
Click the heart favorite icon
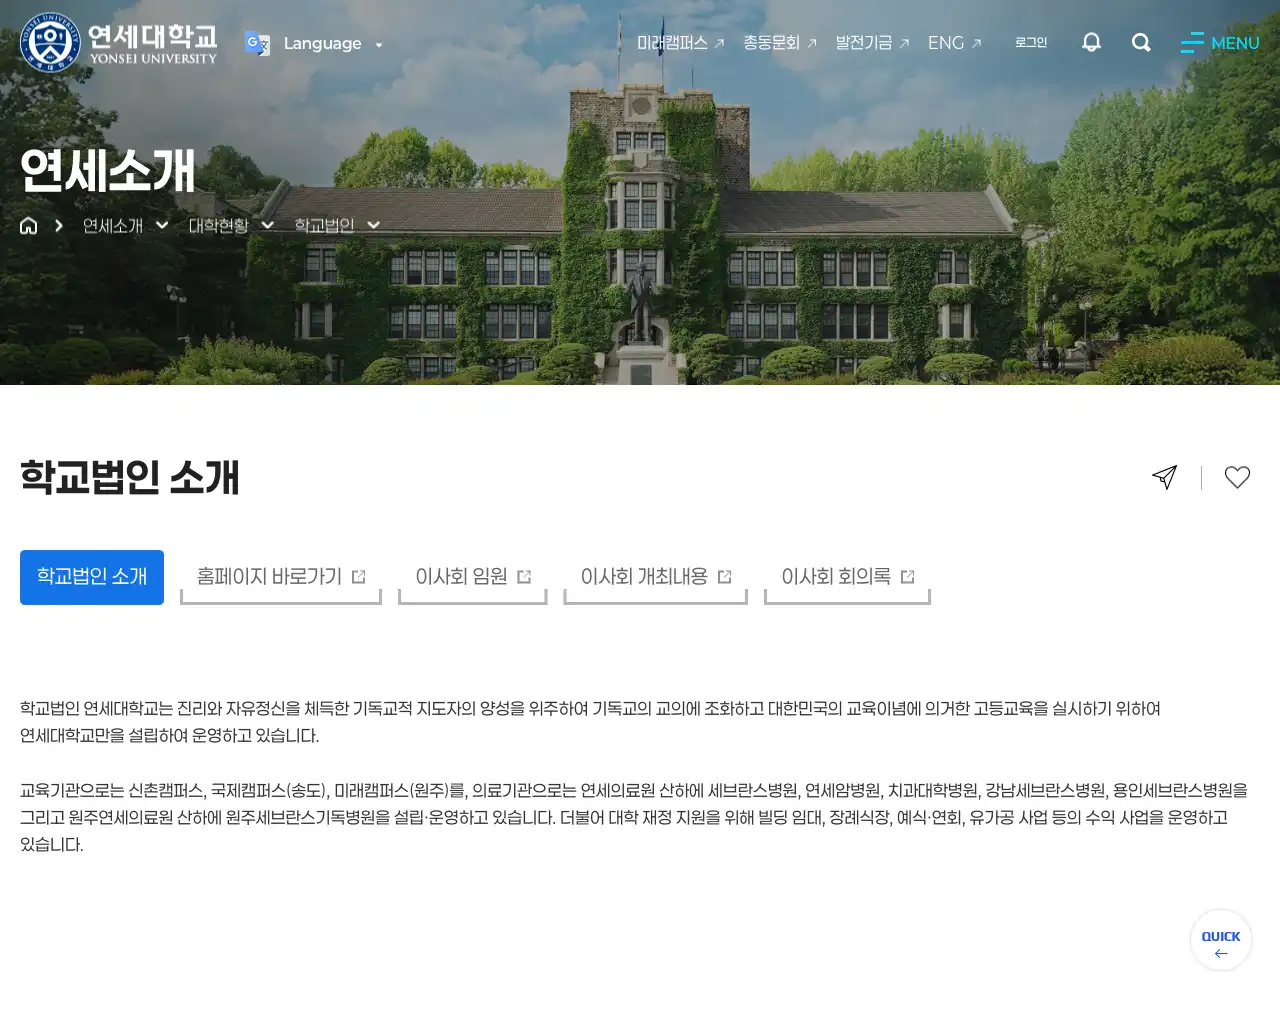point(1237,477)
